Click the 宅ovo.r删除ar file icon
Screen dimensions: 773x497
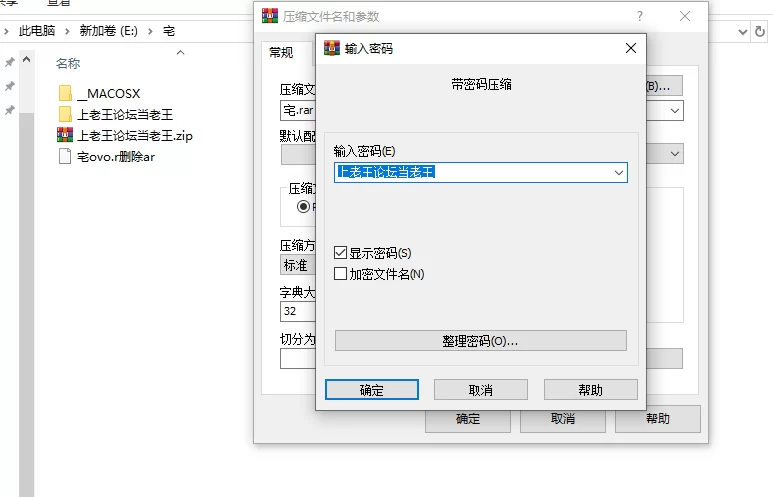pos(65,156)
